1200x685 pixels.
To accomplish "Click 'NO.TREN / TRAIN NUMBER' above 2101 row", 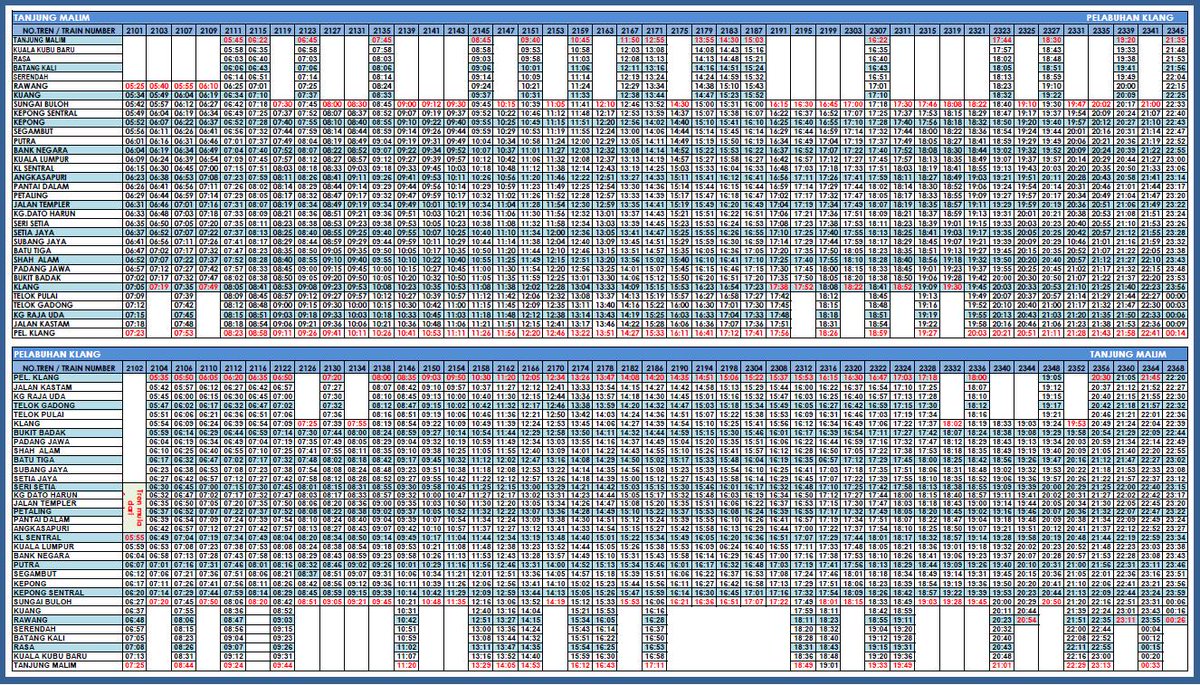I will [x=69, y=30].
